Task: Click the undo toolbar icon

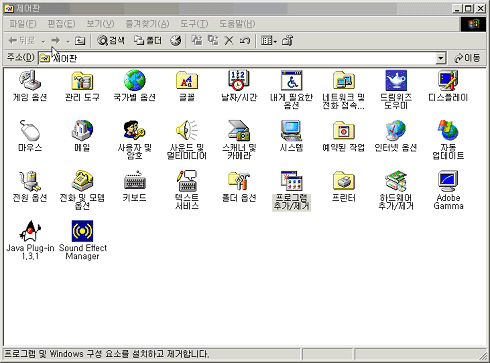Action: (245, 41)
